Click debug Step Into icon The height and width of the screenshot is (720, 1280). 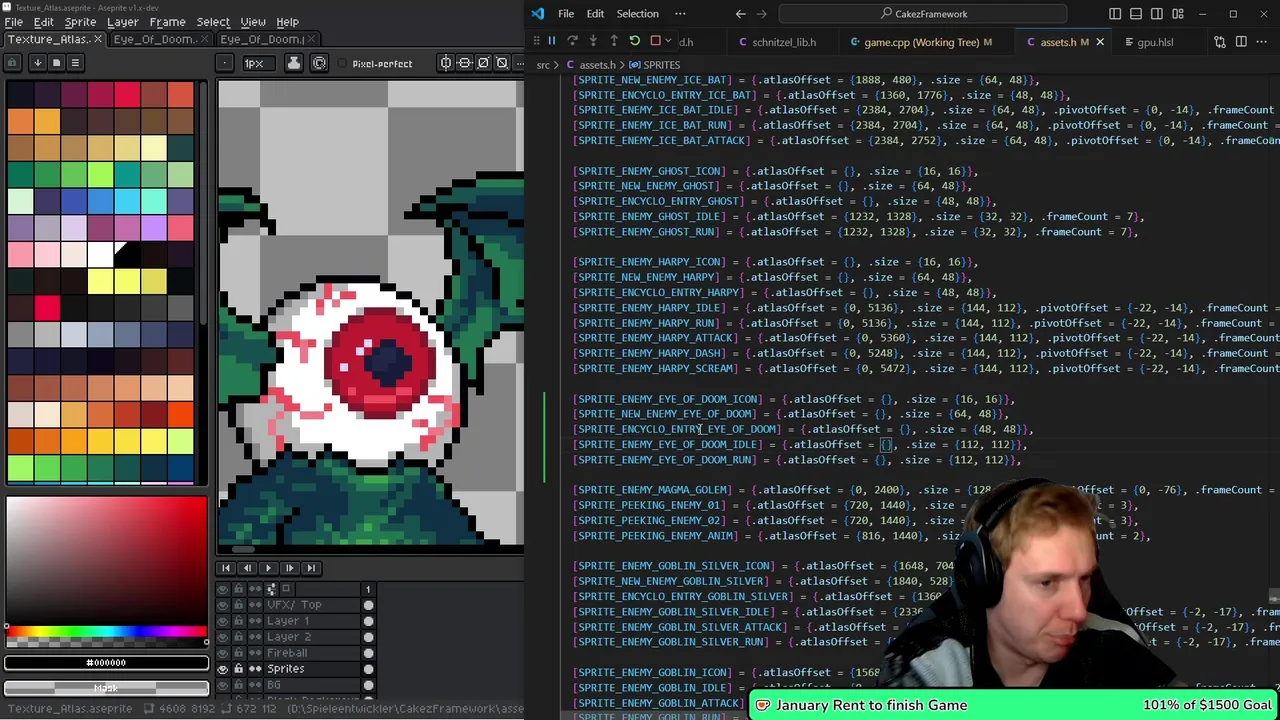pos(593,41)
